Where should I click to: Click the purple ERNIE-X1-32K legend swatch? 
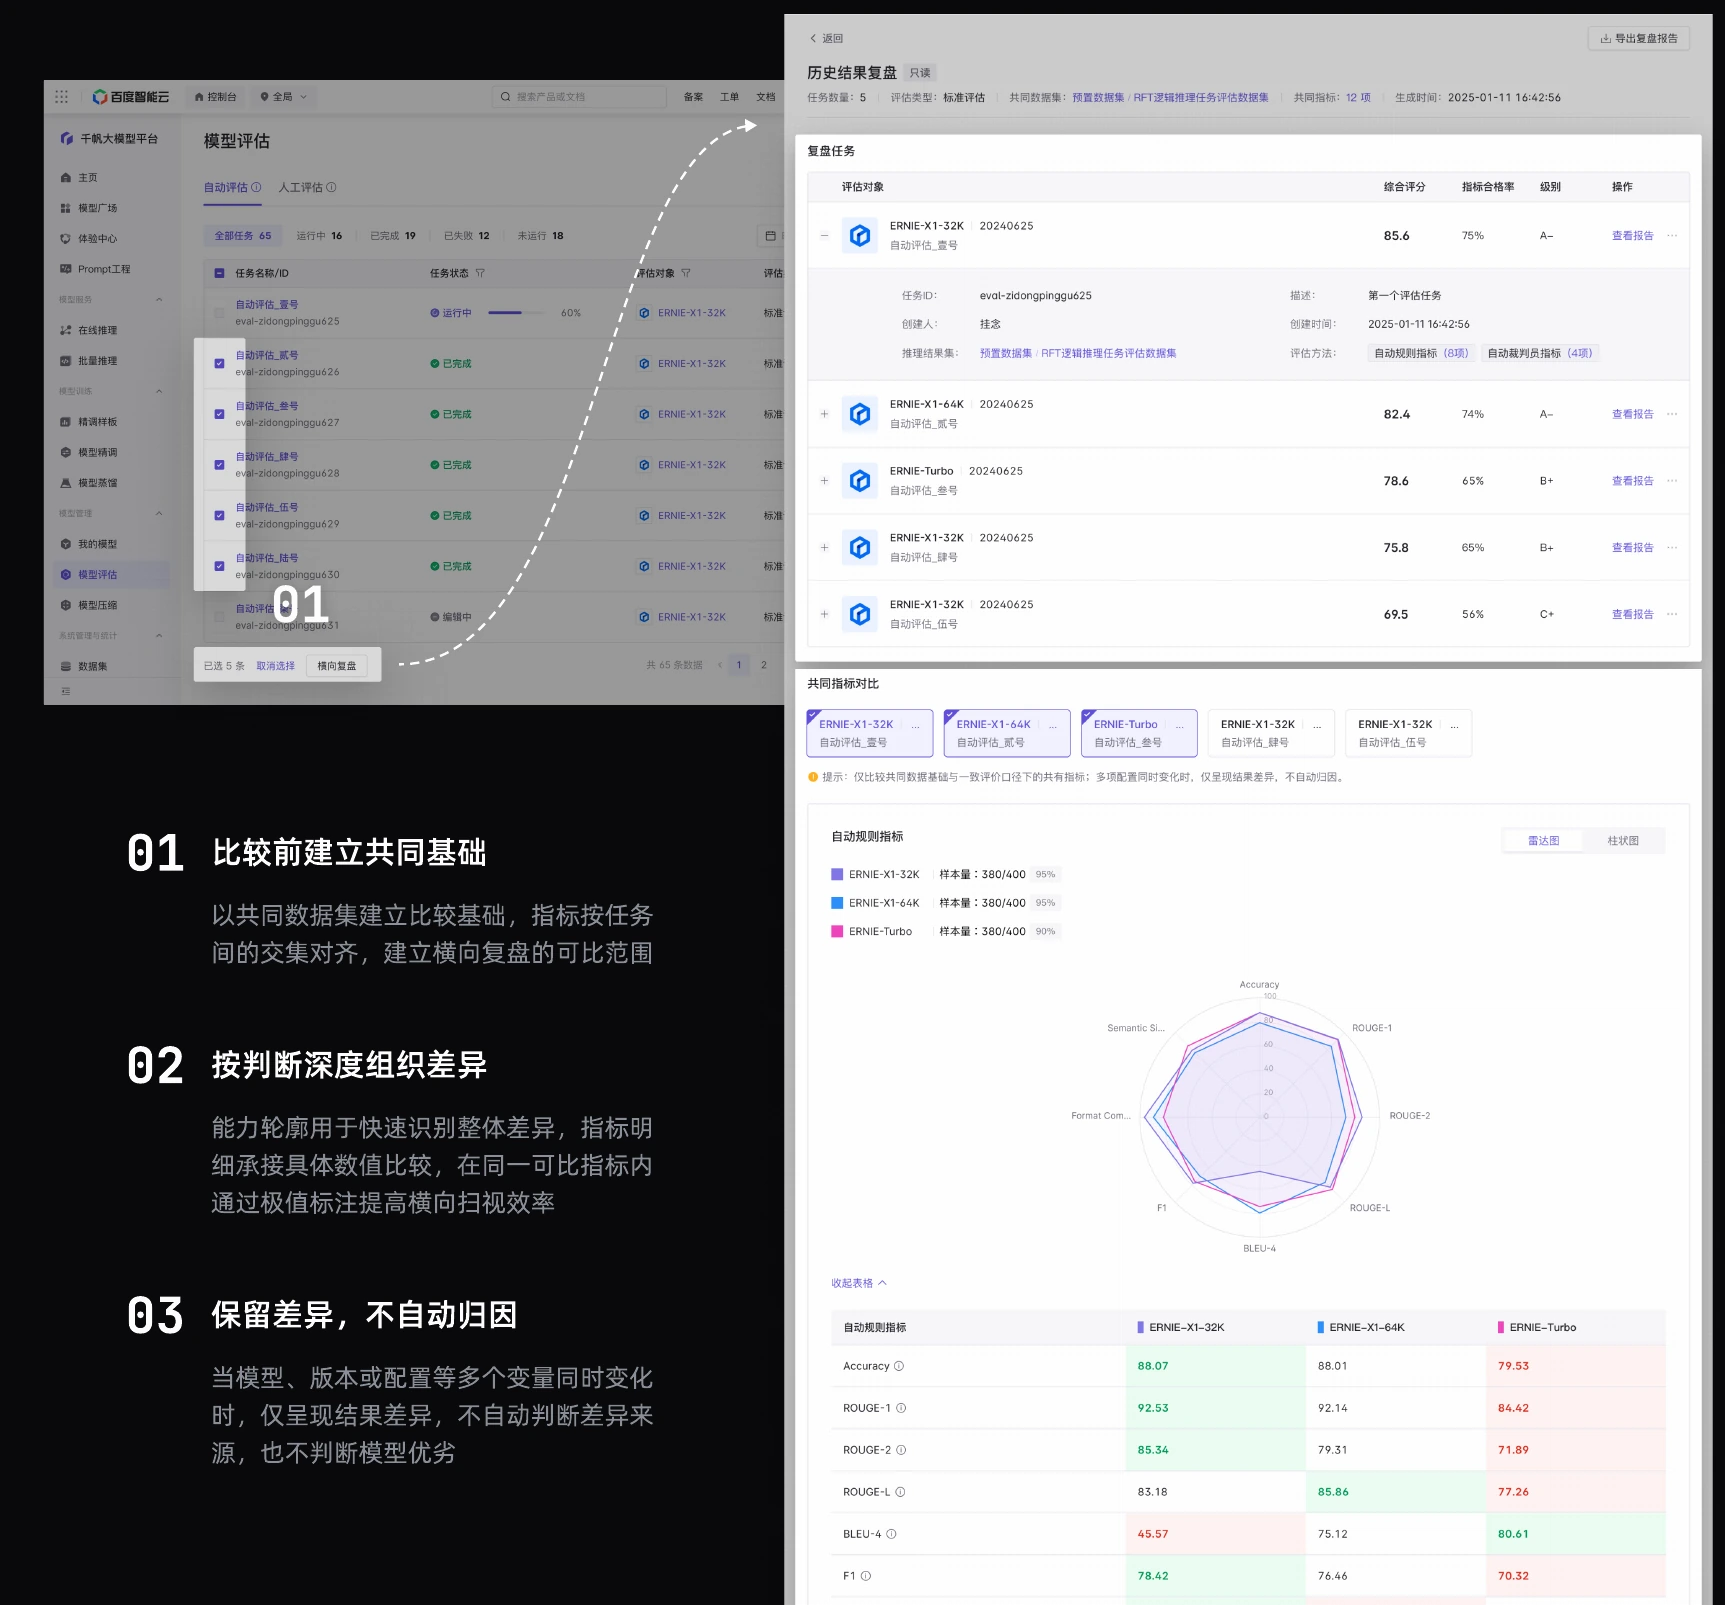pos(837,874)
